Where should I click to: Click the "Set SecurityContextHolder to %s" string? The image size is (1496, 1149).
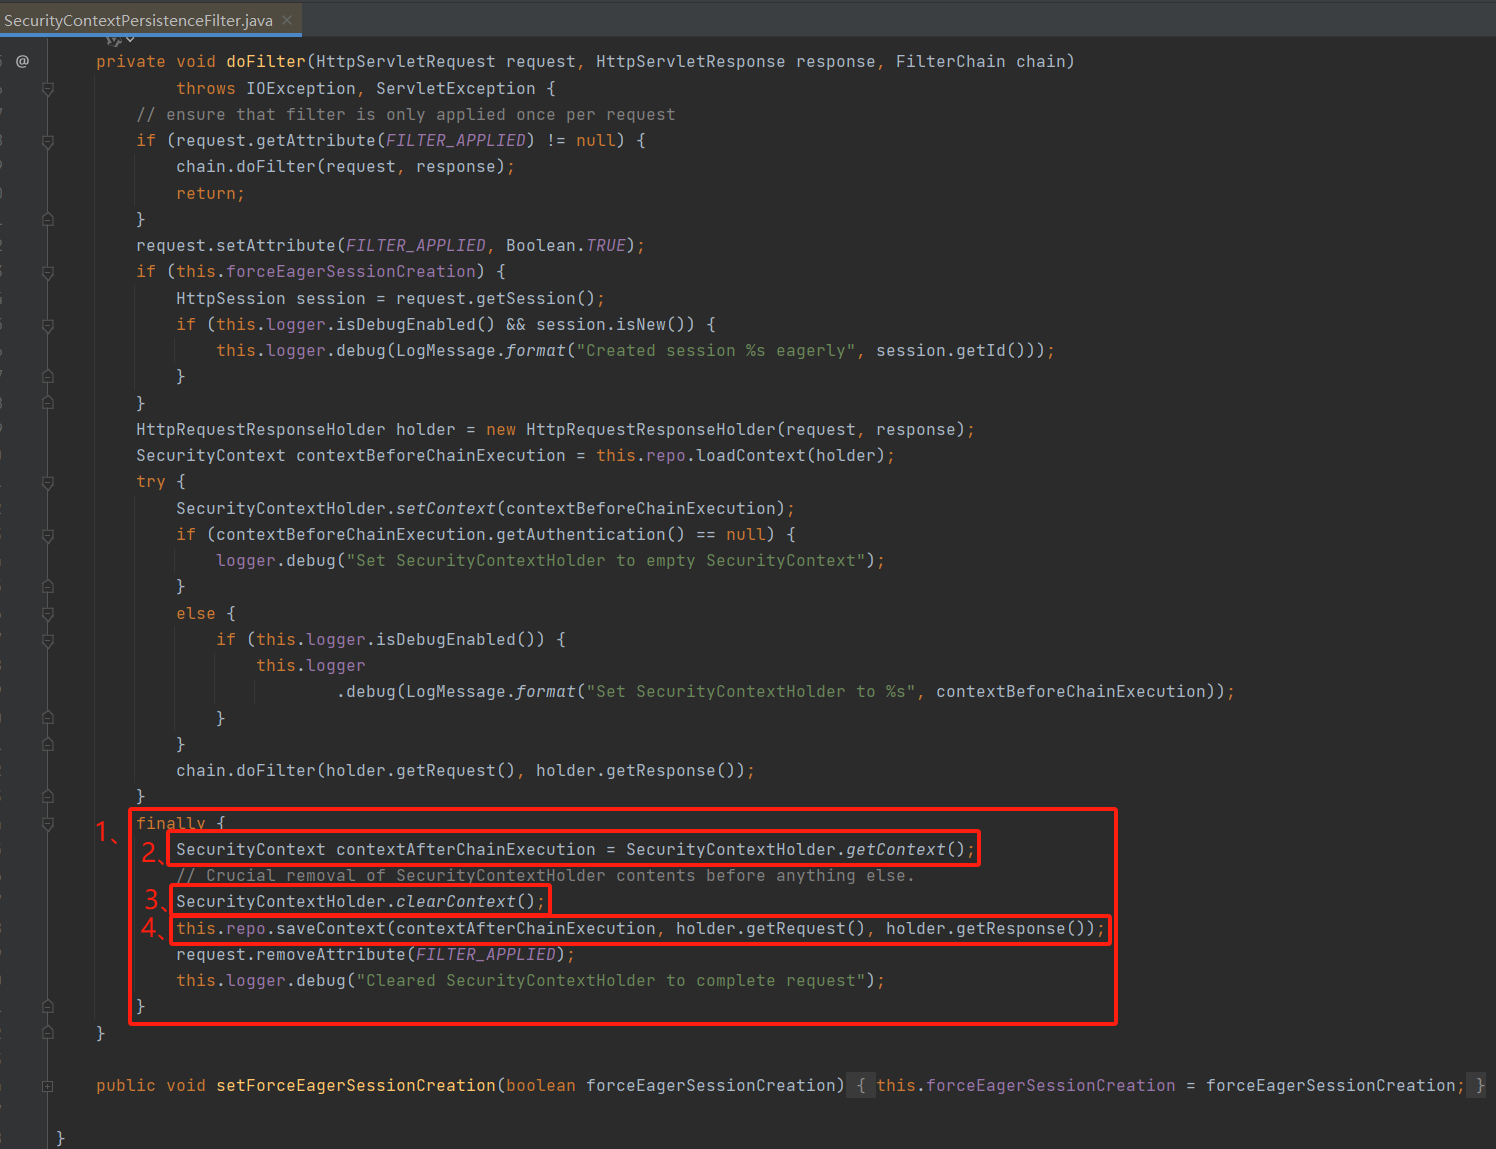(x=750, y=692)
